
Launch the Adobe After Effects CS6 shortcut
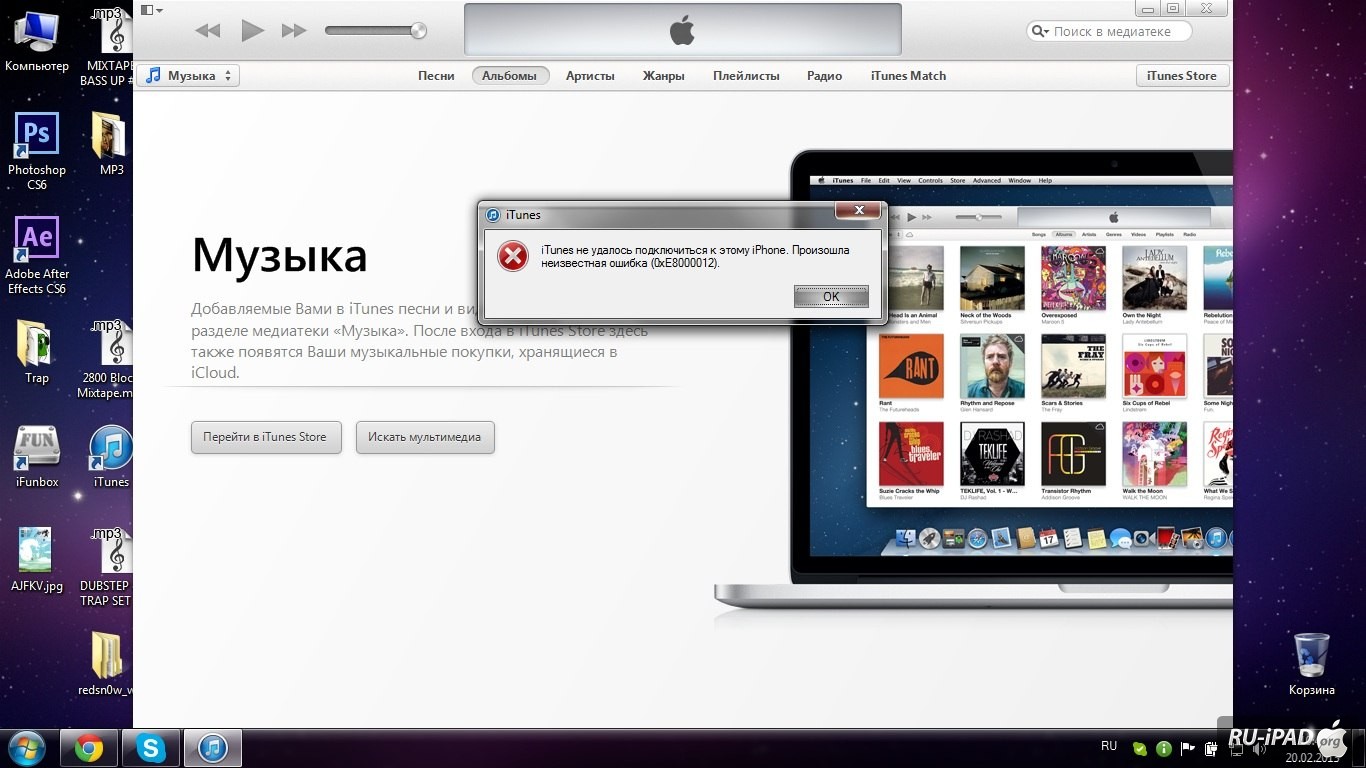(x=37, y=255)
